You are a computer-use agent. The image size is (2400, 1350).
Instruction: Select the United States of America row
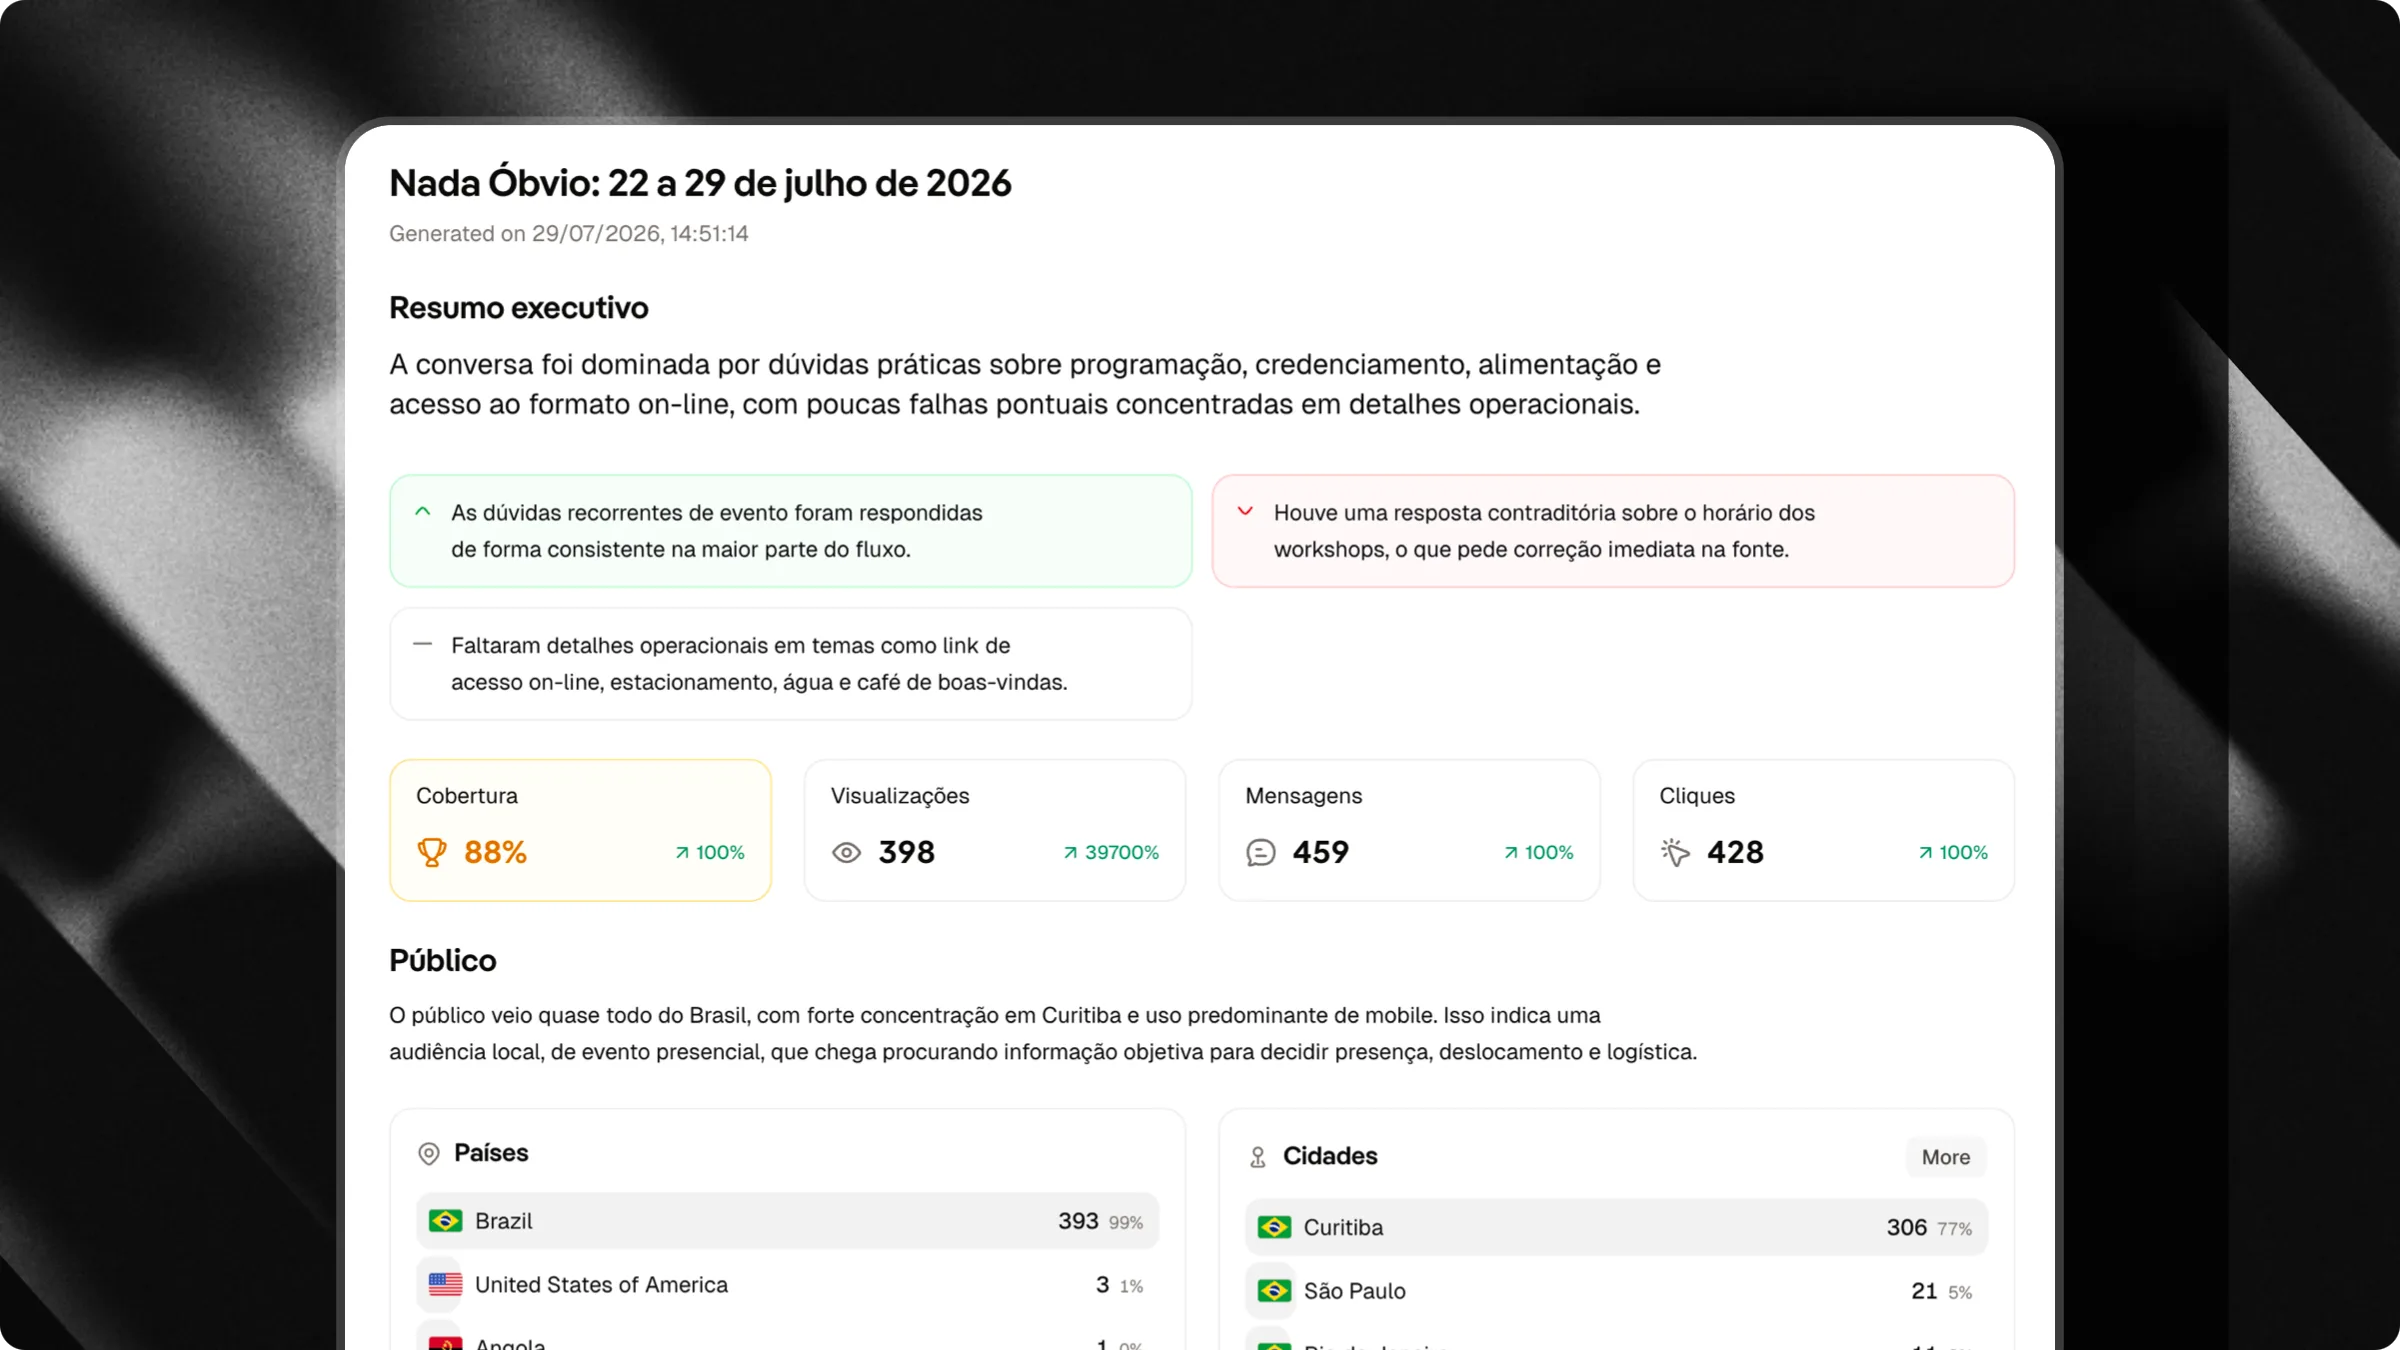[x=787, y=1284]
